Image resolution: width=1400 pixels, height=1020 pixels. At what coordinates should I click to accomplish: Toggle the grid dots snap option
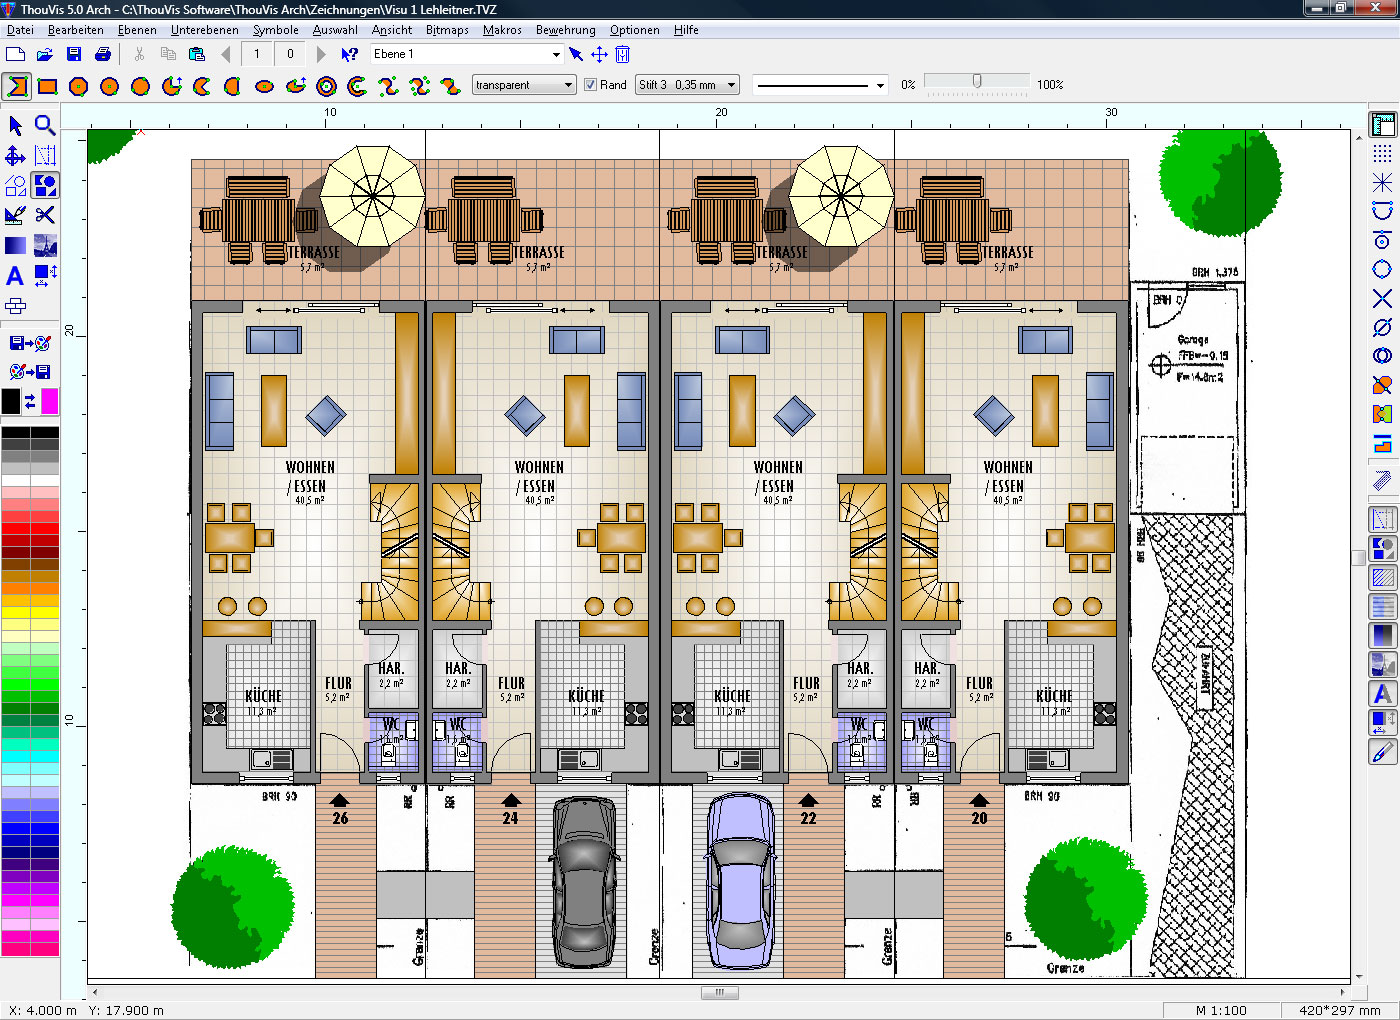[x=1382, y=153]
